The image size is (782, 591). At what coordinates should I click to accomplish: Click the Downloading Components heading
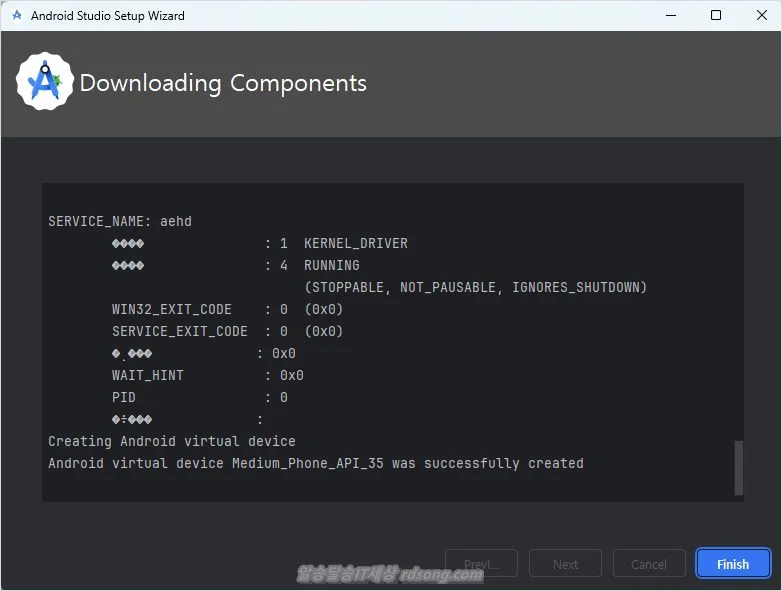(x=223, y=83)
